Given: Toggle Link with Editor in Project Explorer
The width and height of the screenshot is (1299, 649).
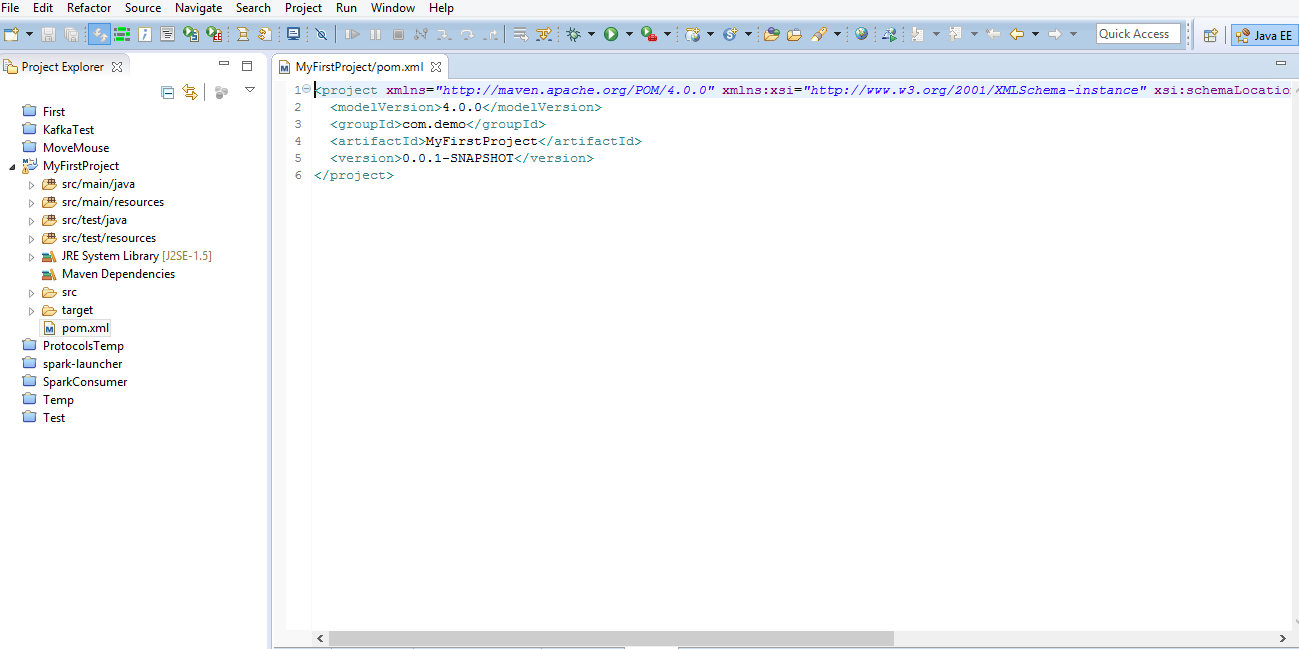Looking at the screenshot, I should (190, 91).
